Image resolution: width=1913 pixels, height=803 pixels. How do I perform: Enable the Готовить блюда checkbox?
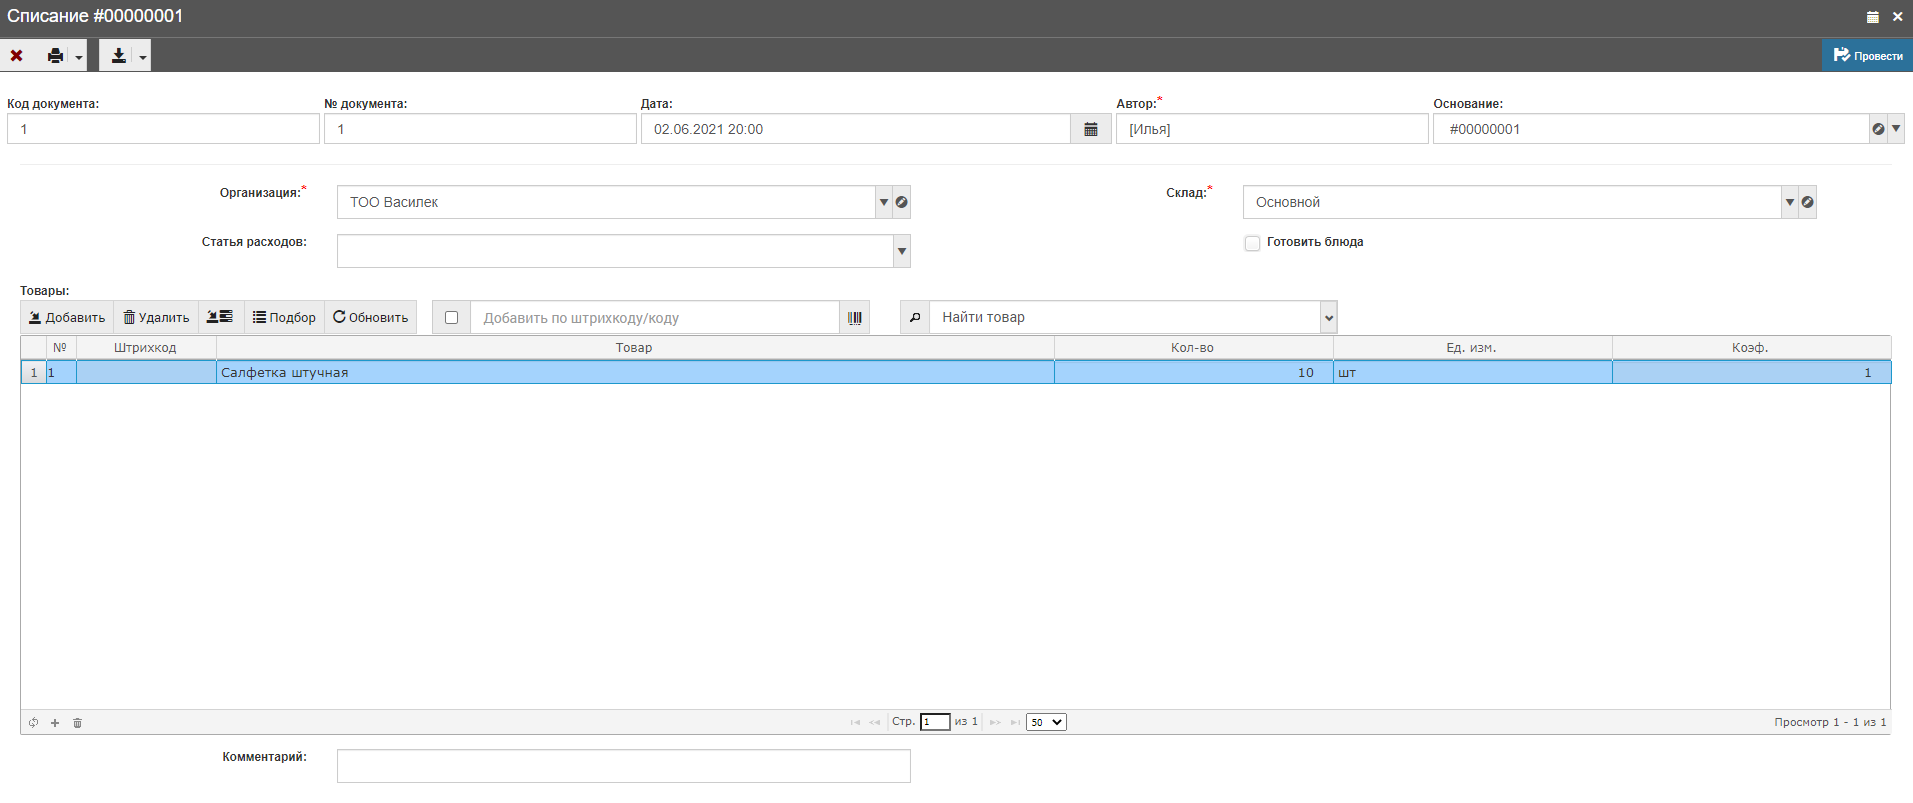click(1252, 243)
